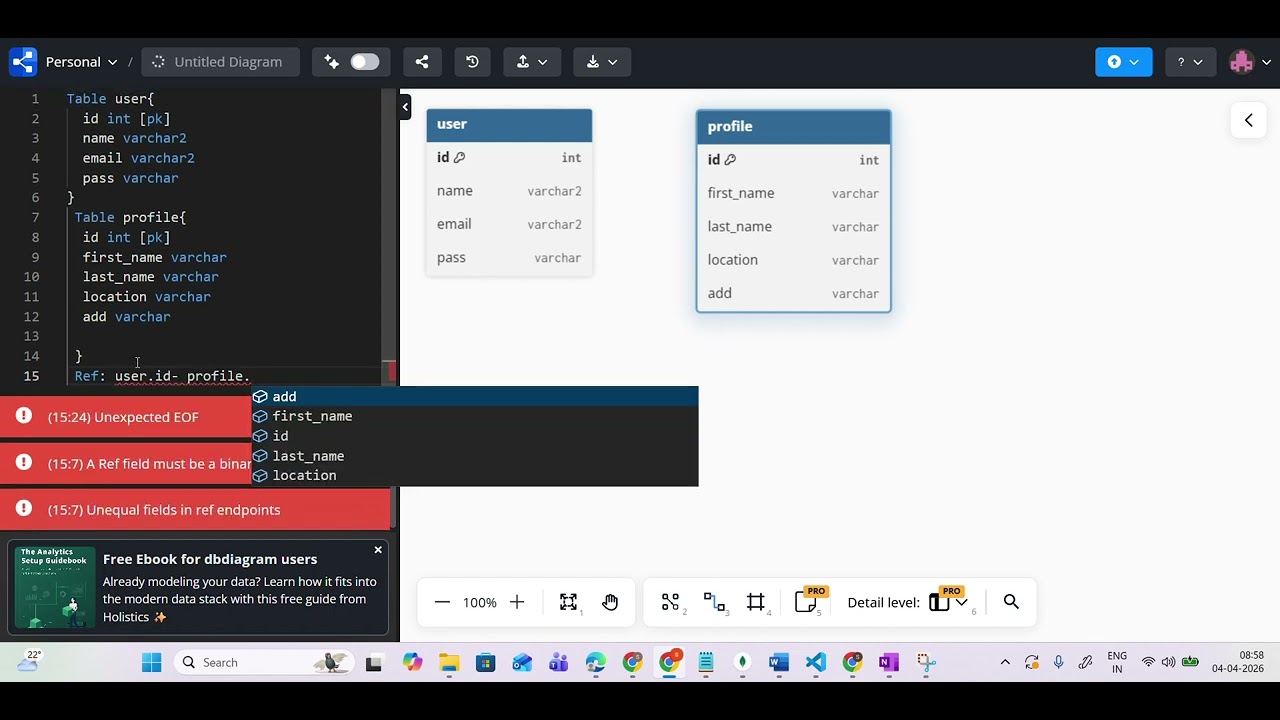Open Word from taskbar

coord(779,662)
